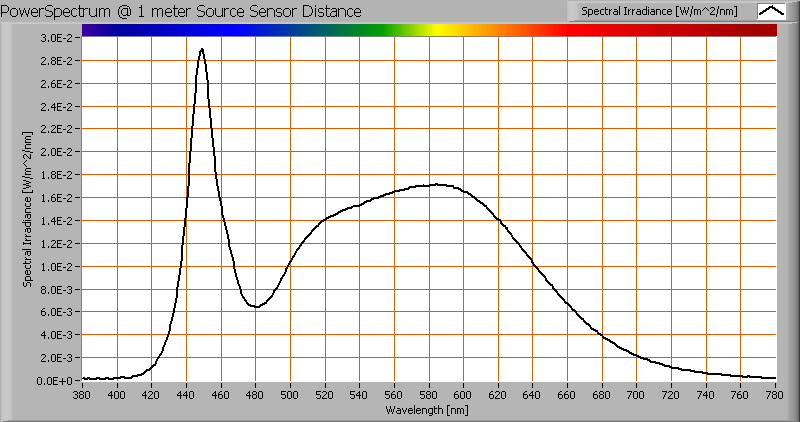The image size is (800, 422).
Task: Click the broad curve maximum near 585 nm
Action: click(437, 184)
